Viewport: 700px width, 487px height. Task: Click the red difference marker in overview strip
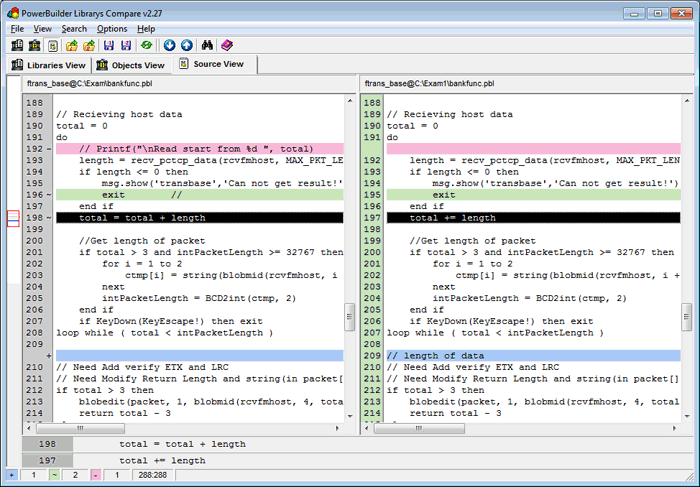click(x=13, y=218)
